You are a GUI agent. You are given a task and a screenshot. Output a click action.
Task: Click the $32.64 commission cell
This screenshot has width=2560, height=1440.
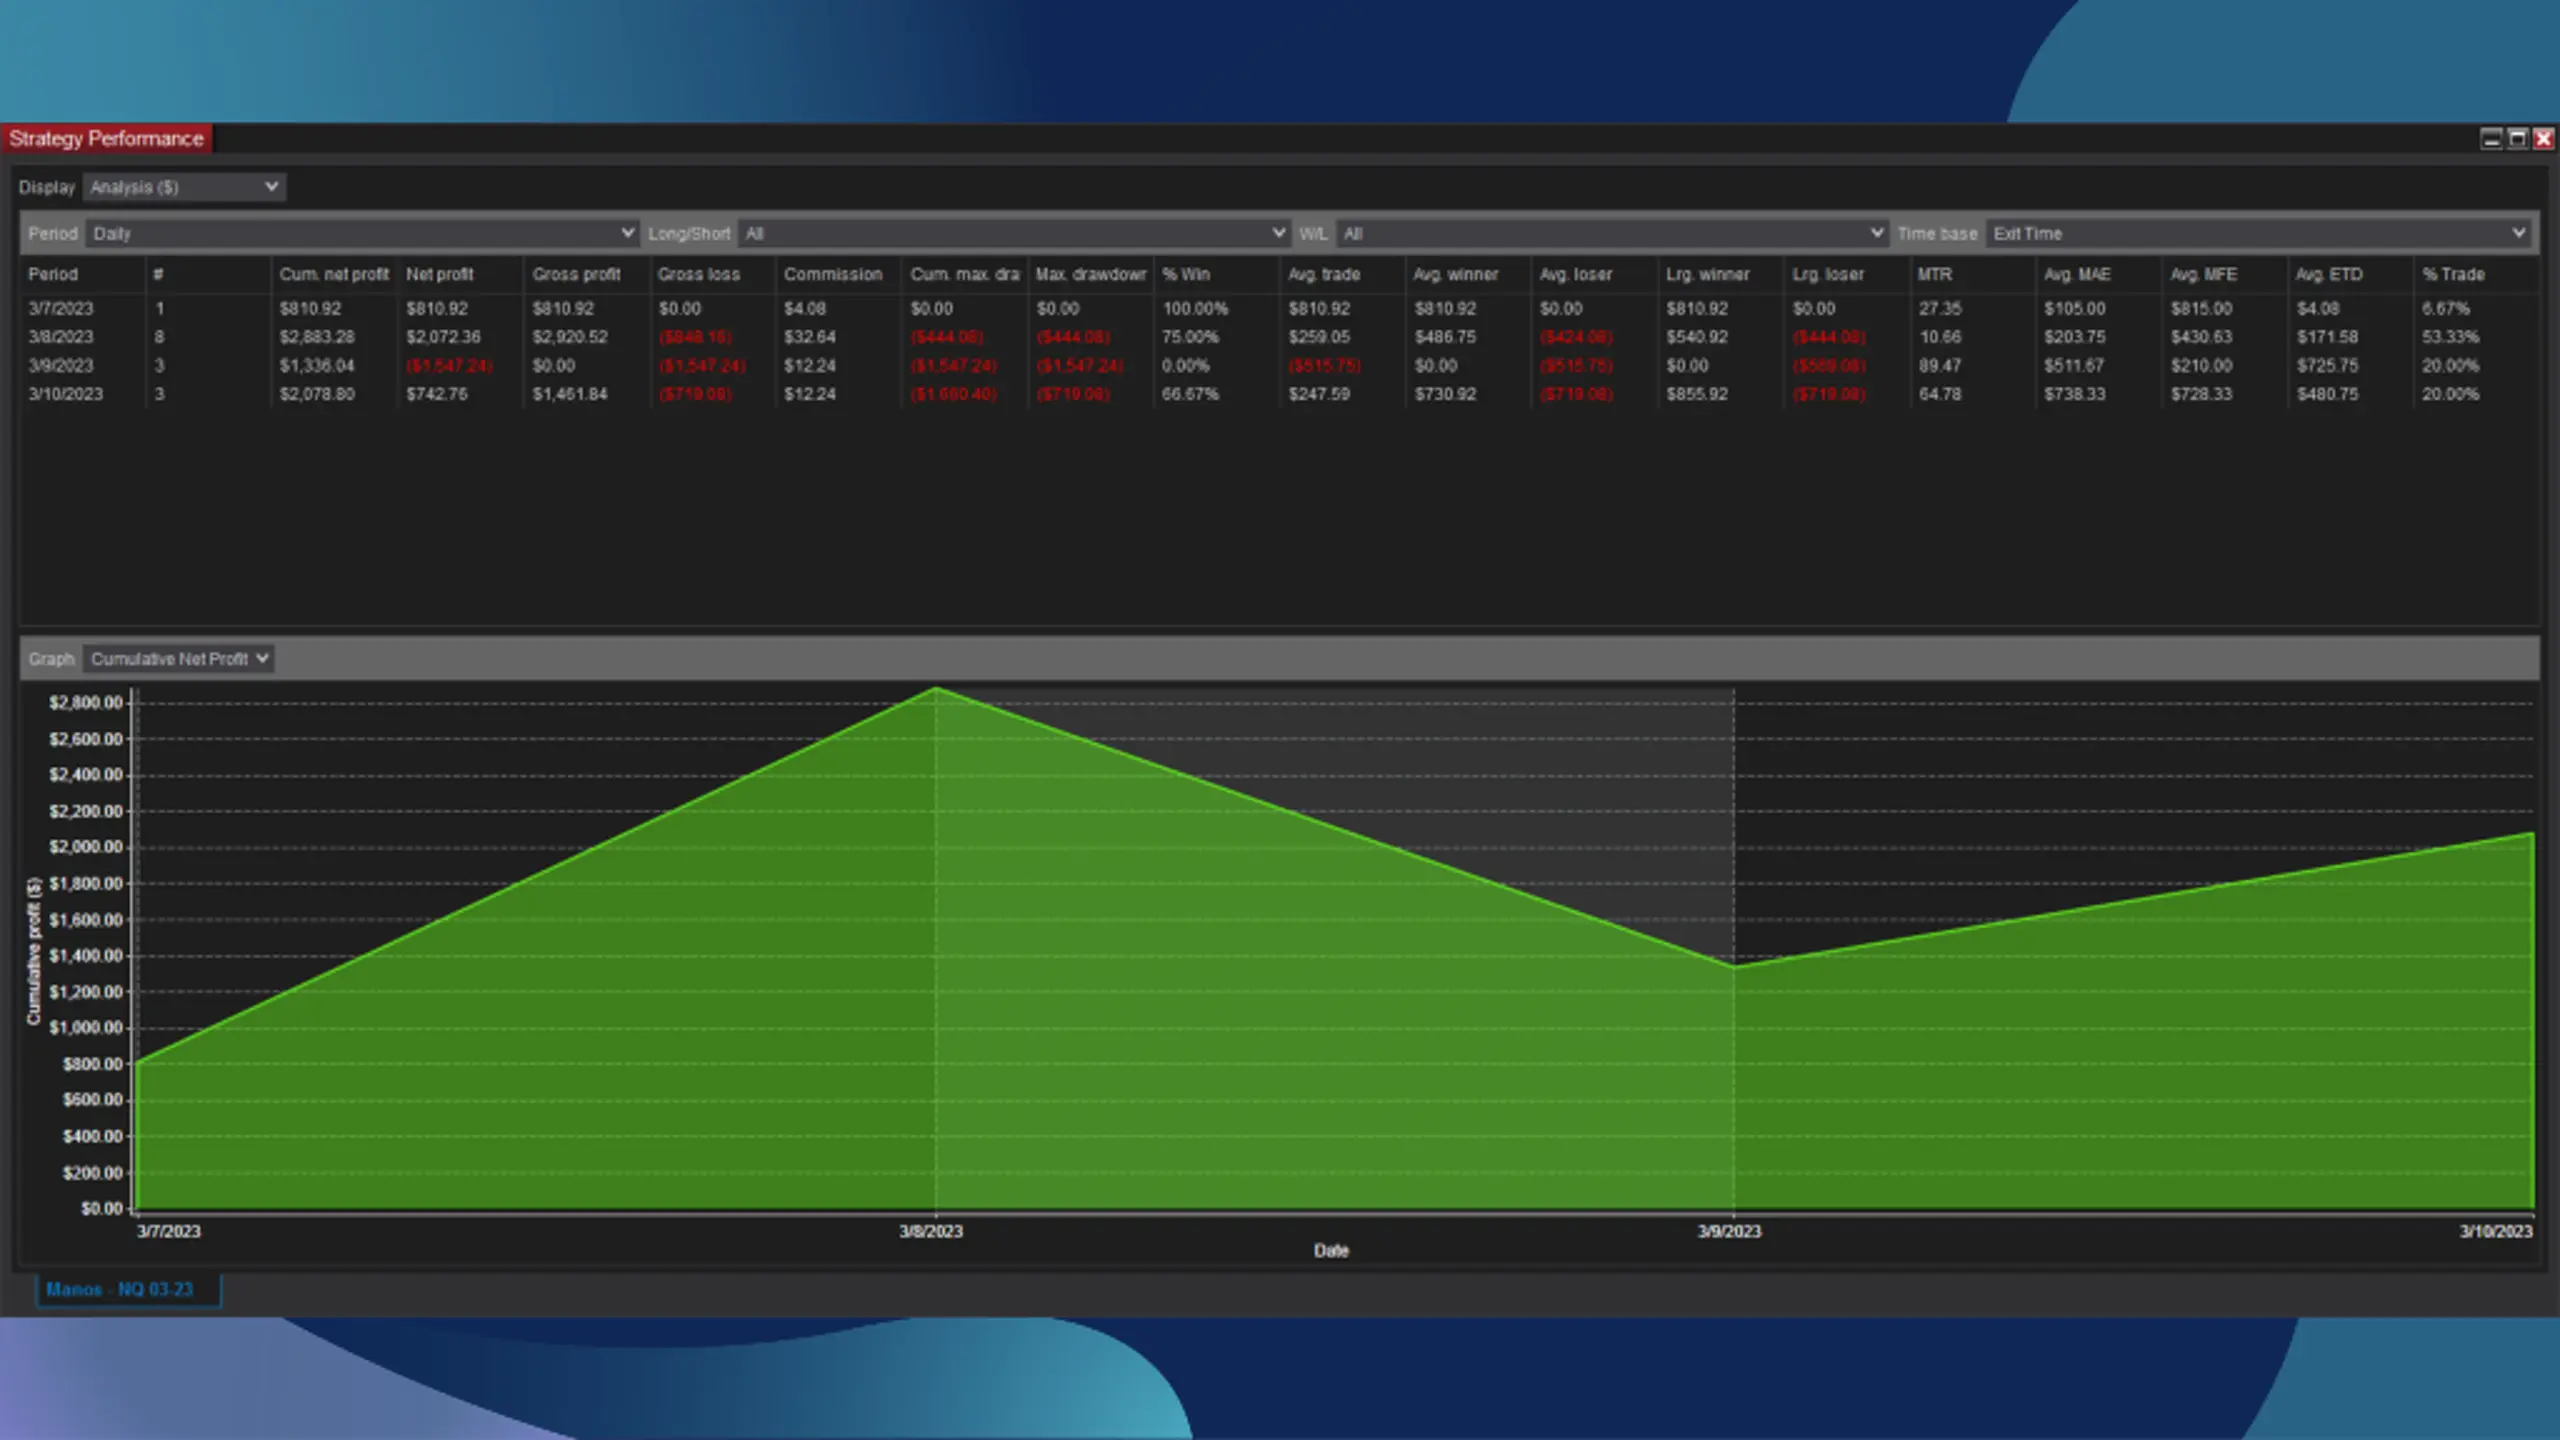(x=810, y=337)
